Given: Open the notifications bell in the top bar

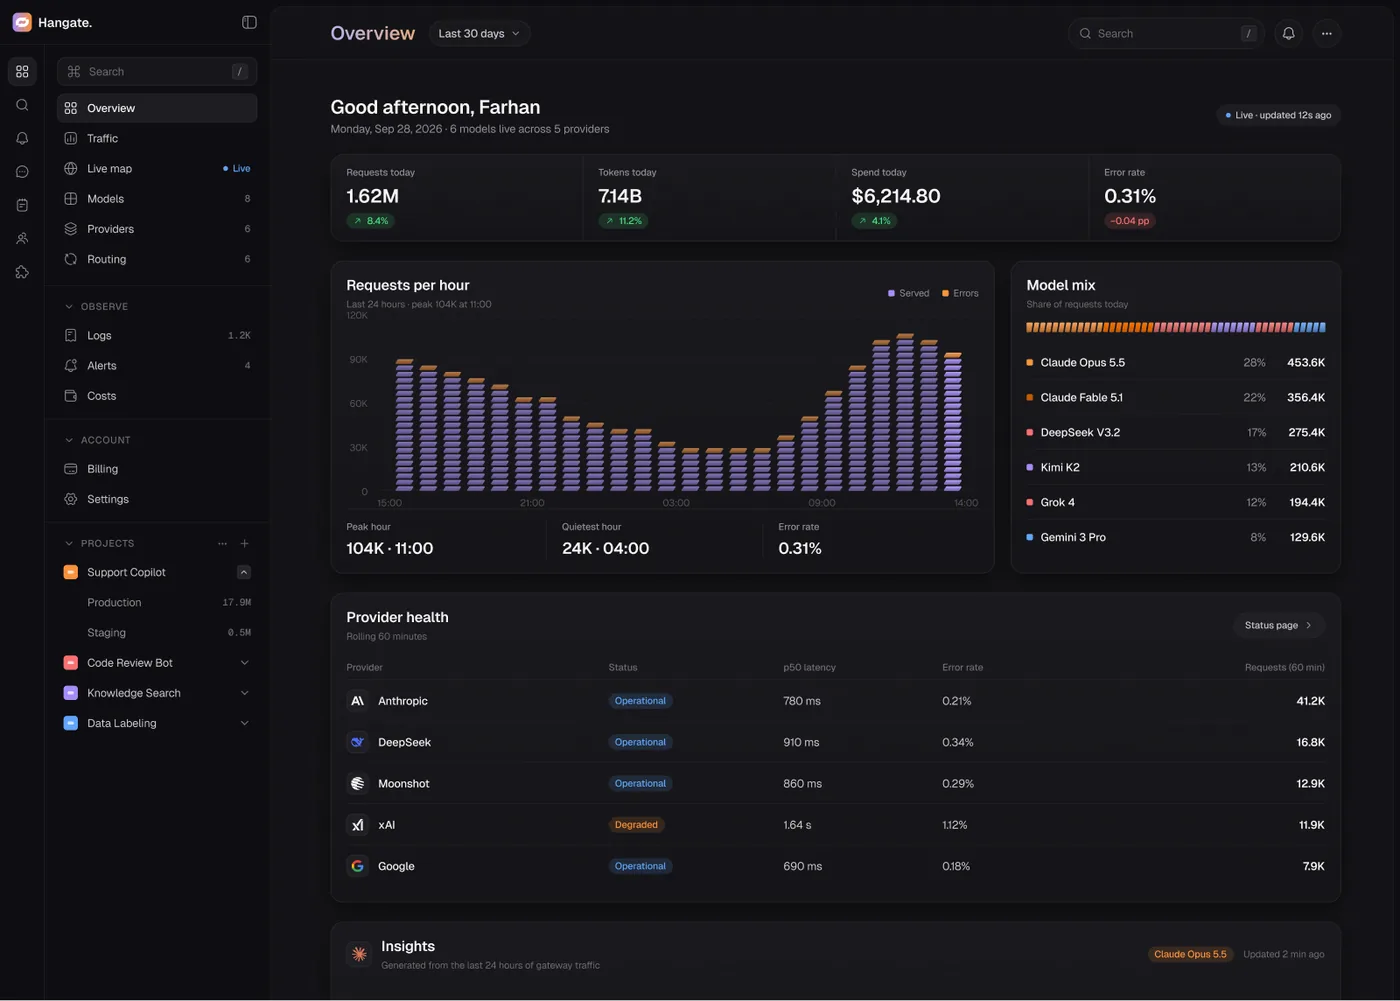Looking at the screenshot, I should pyautogui.click(x=1288, y=33).
